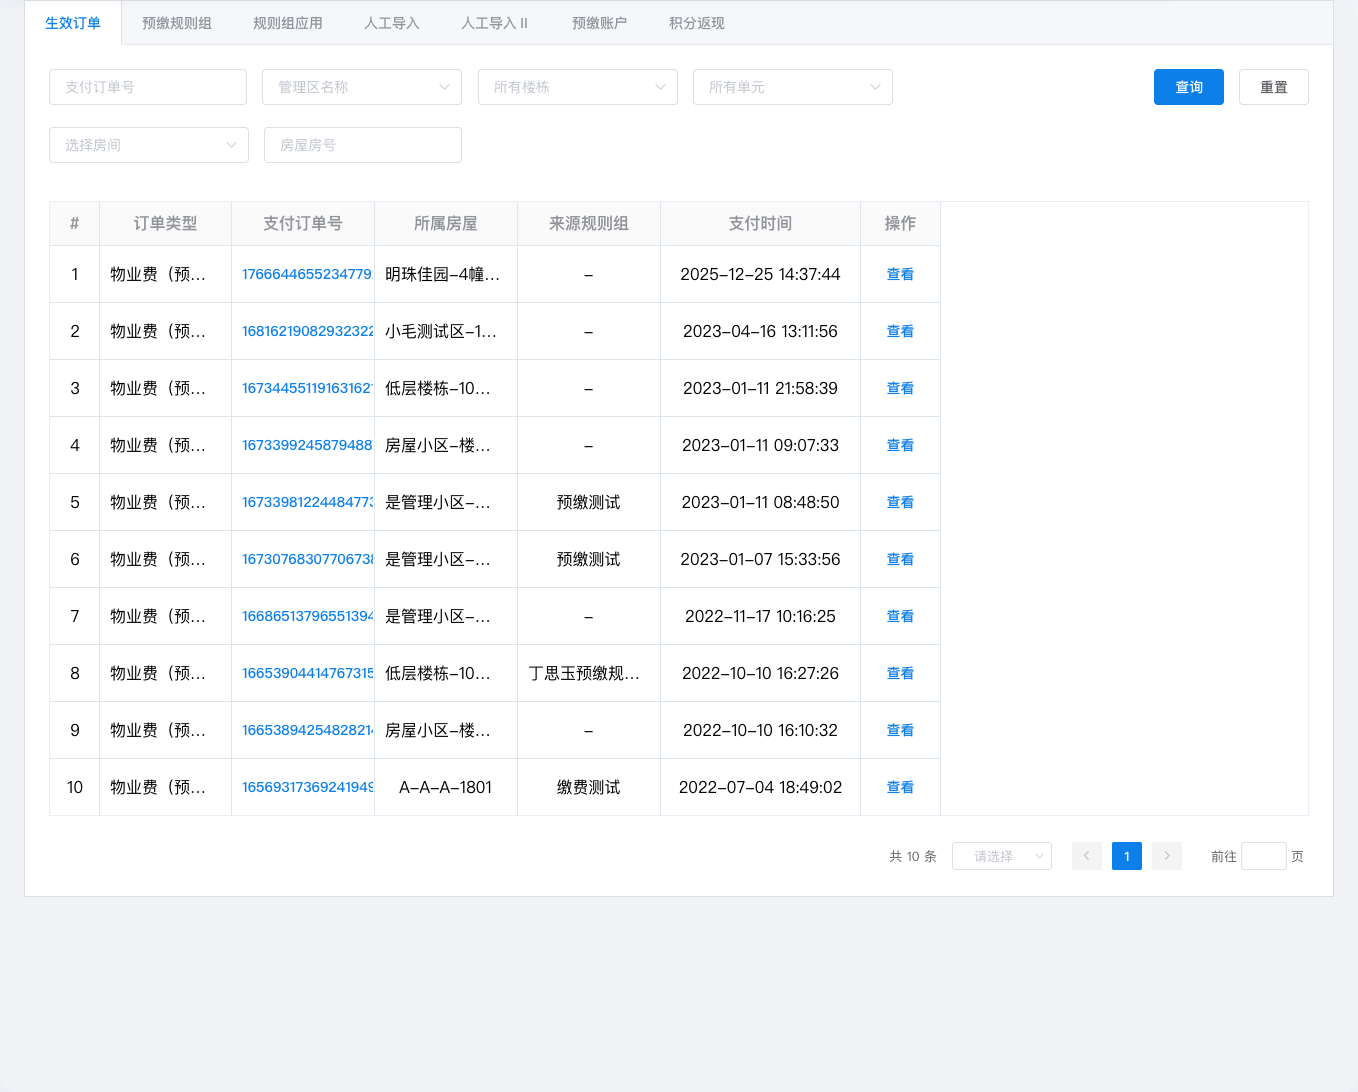Image resolution: width=1358 pixels, height=1092 pixels.
Task: Open payment order link in row 5
Action: coord(307,502)
